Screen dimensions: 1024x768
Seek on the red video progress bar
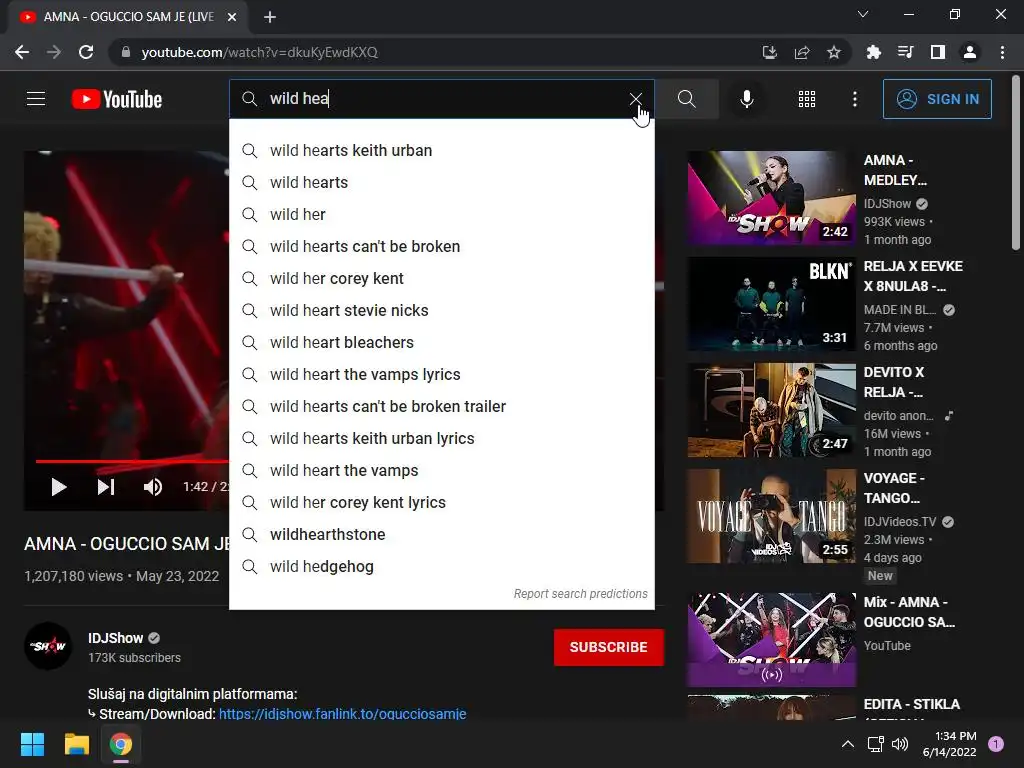(x=132, y=461)
